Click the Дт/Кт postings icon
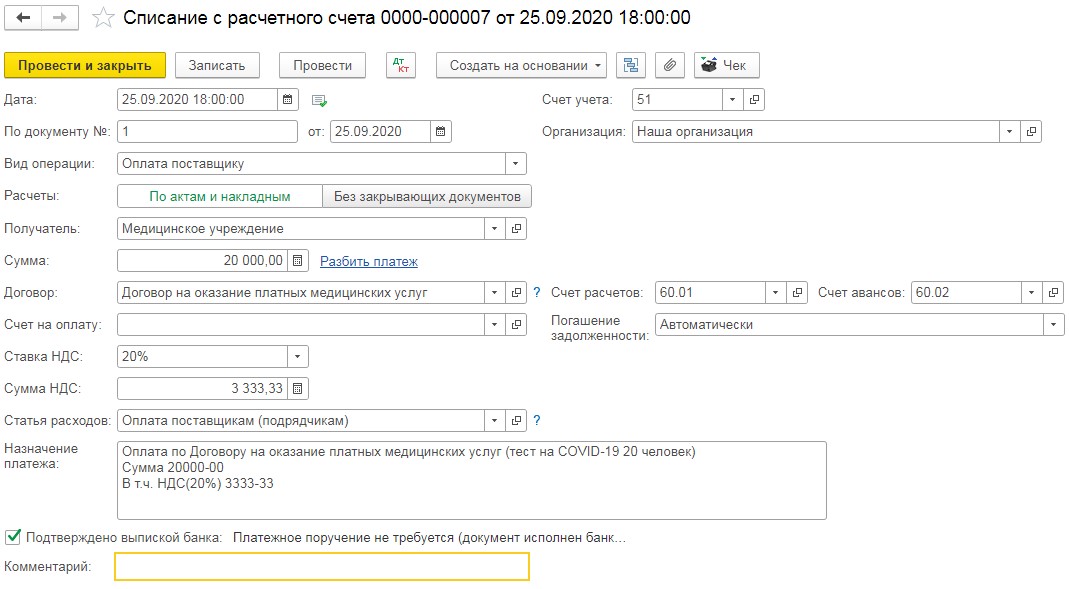This screenshot has width=1069, height=589. 401,65
